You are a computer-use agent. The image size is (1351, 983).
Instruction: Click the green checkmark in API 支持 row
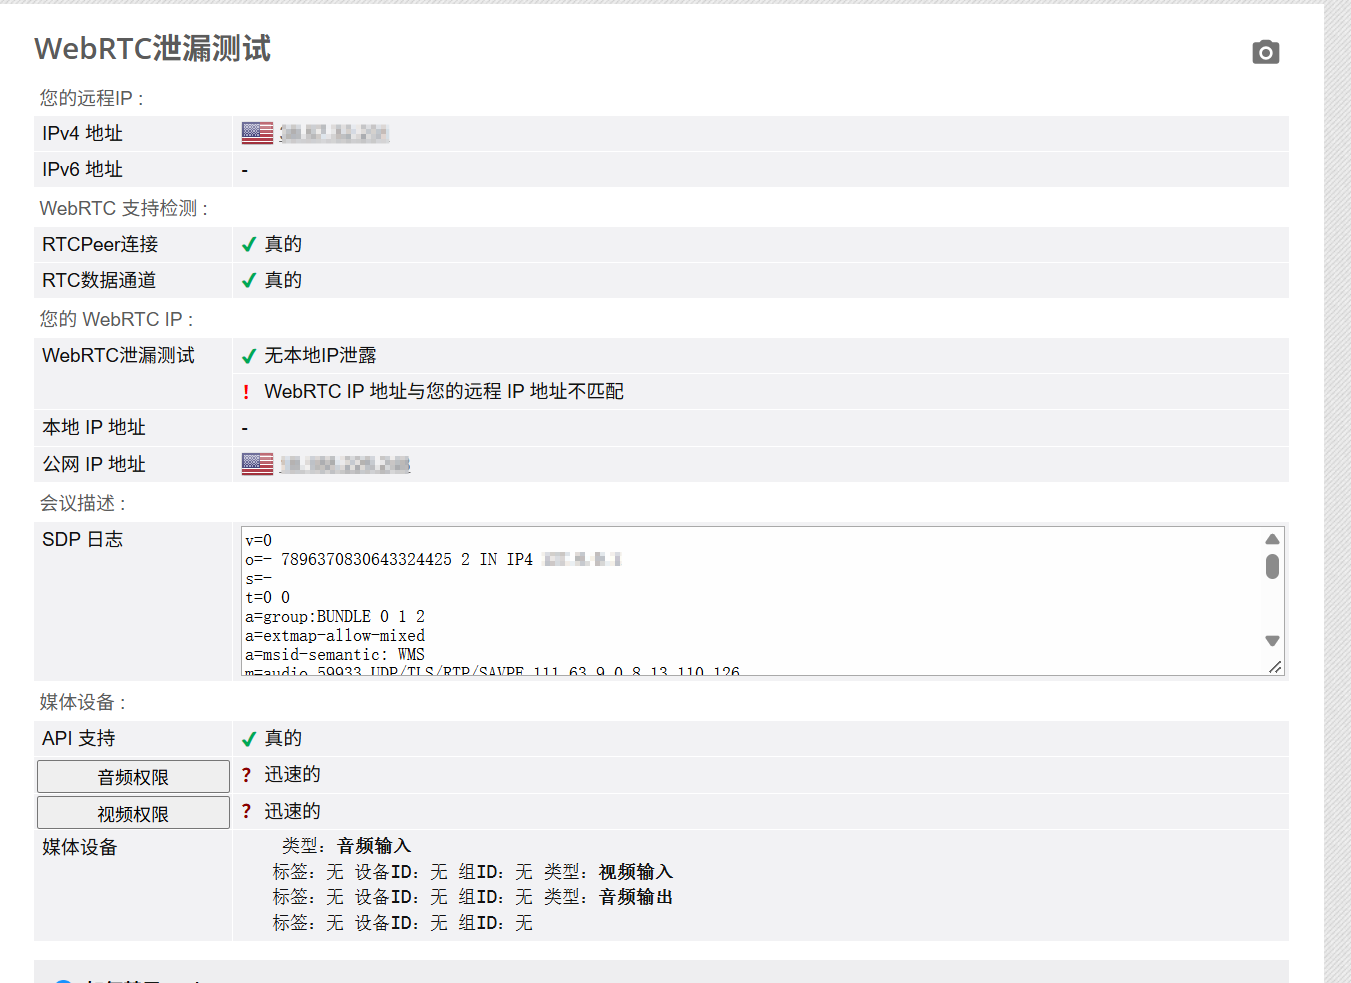tap(249, 739)
